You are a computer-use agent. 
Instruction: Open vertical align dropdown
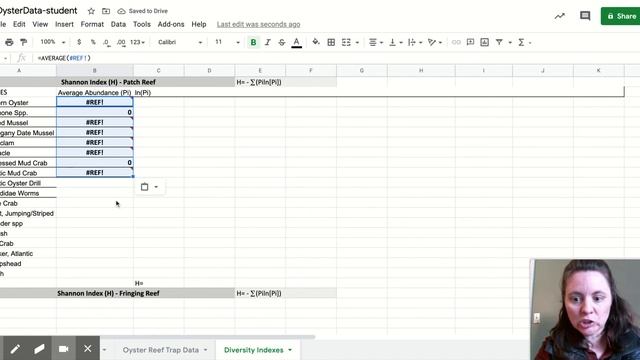click(x=396, y=42)
